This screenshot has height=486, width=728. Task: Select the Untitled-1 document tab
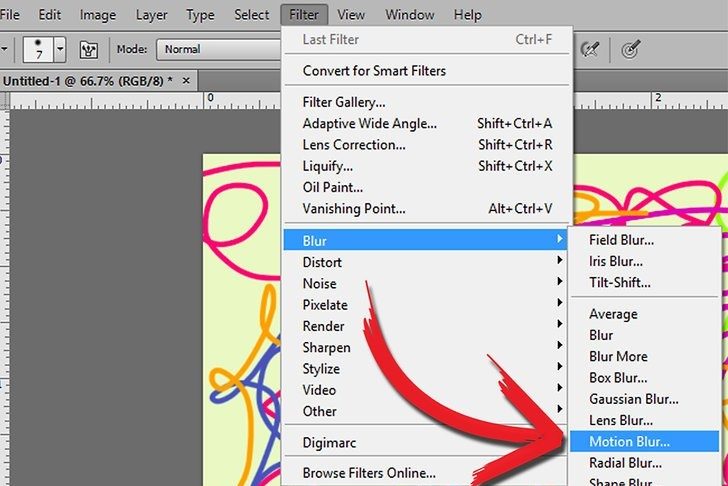click(x=86, y=80)
